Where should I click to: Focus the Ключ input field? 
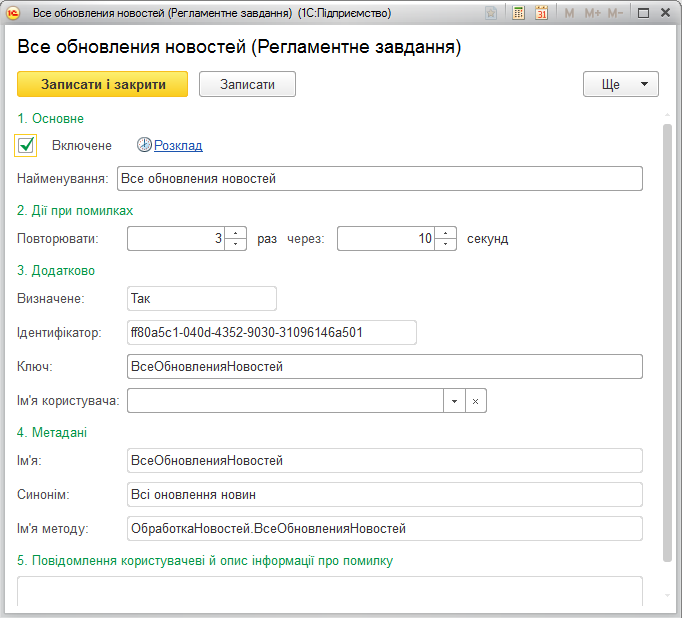coord(385,366)
